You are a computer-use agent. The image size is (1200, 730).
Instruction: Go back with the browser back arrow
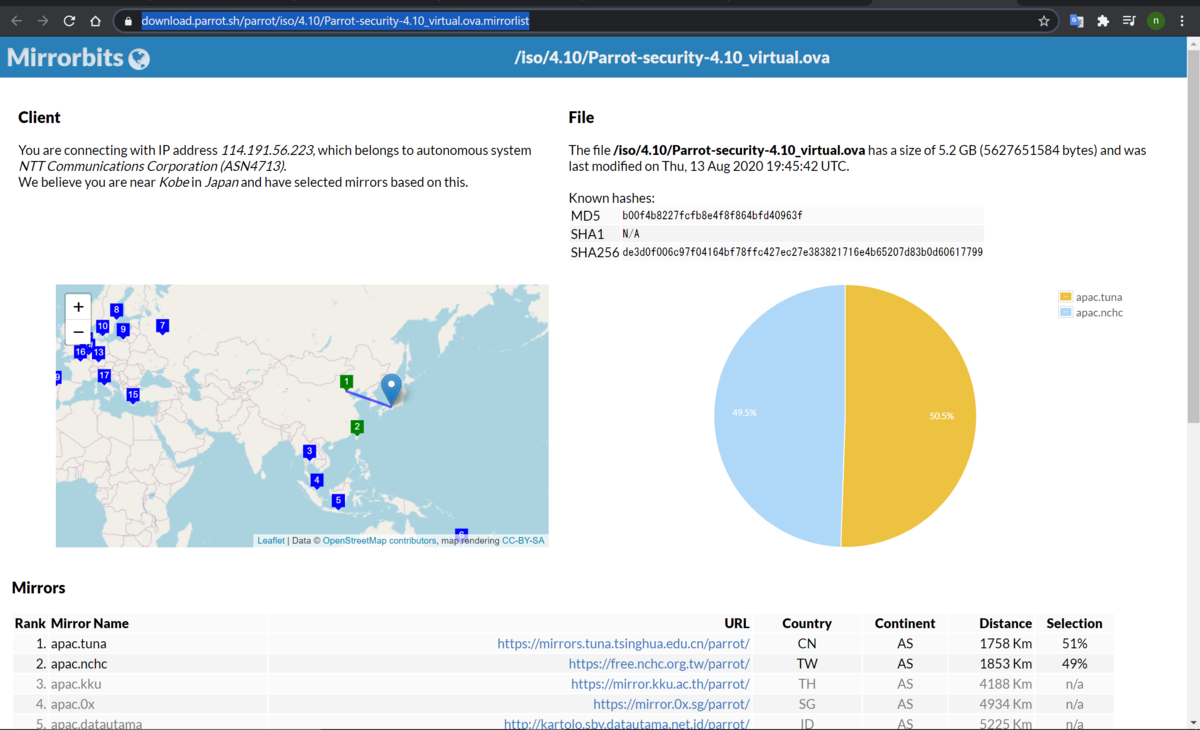click(x=17, y=20)
